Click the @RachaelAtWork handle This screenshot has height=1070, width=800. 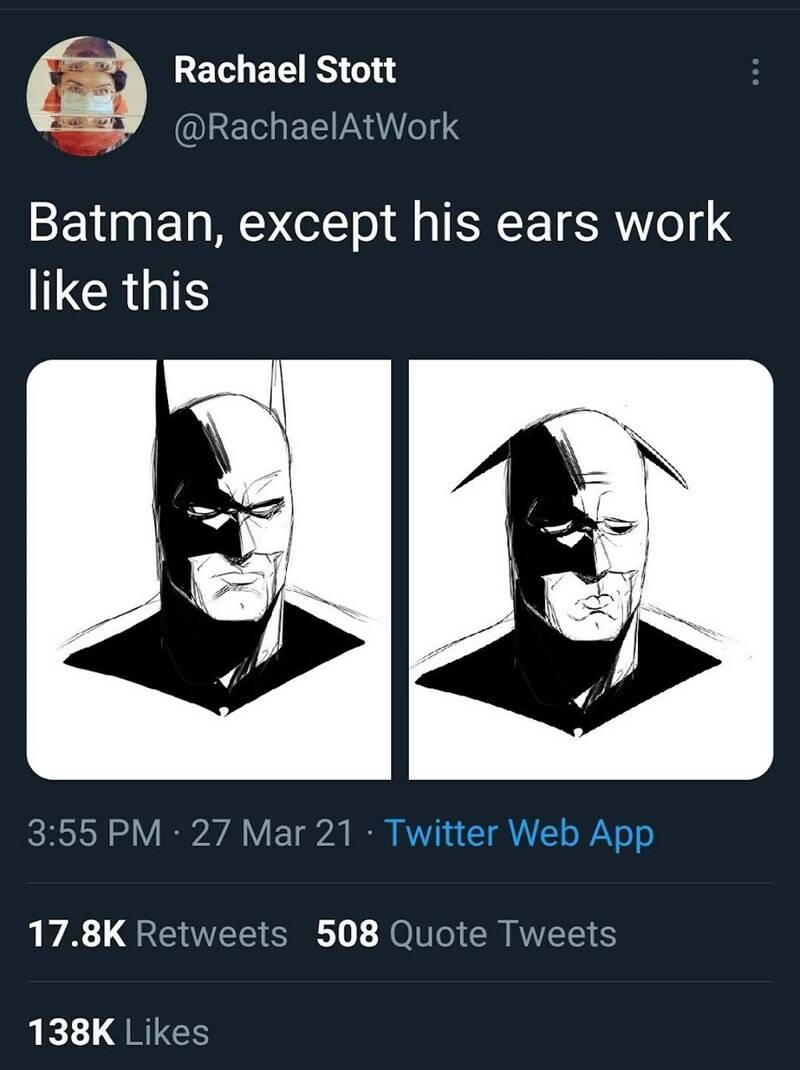pos(316,127)
